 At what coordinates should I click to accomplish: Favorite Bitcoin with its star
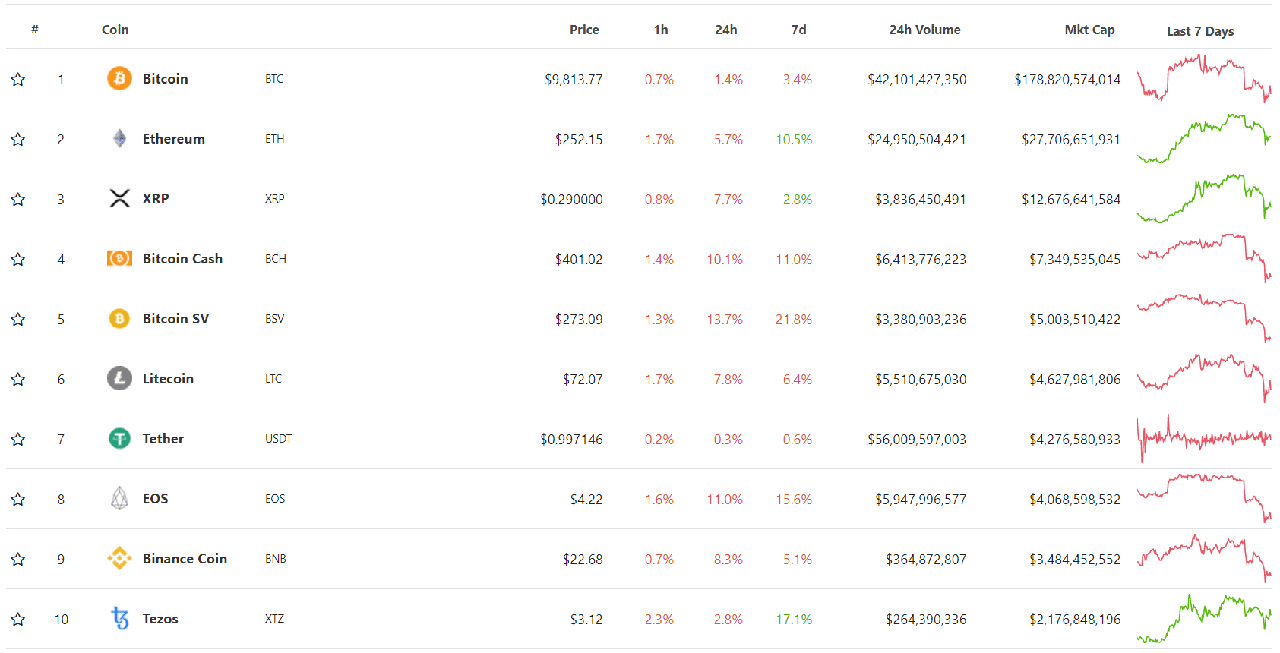(x=17, y=79)
